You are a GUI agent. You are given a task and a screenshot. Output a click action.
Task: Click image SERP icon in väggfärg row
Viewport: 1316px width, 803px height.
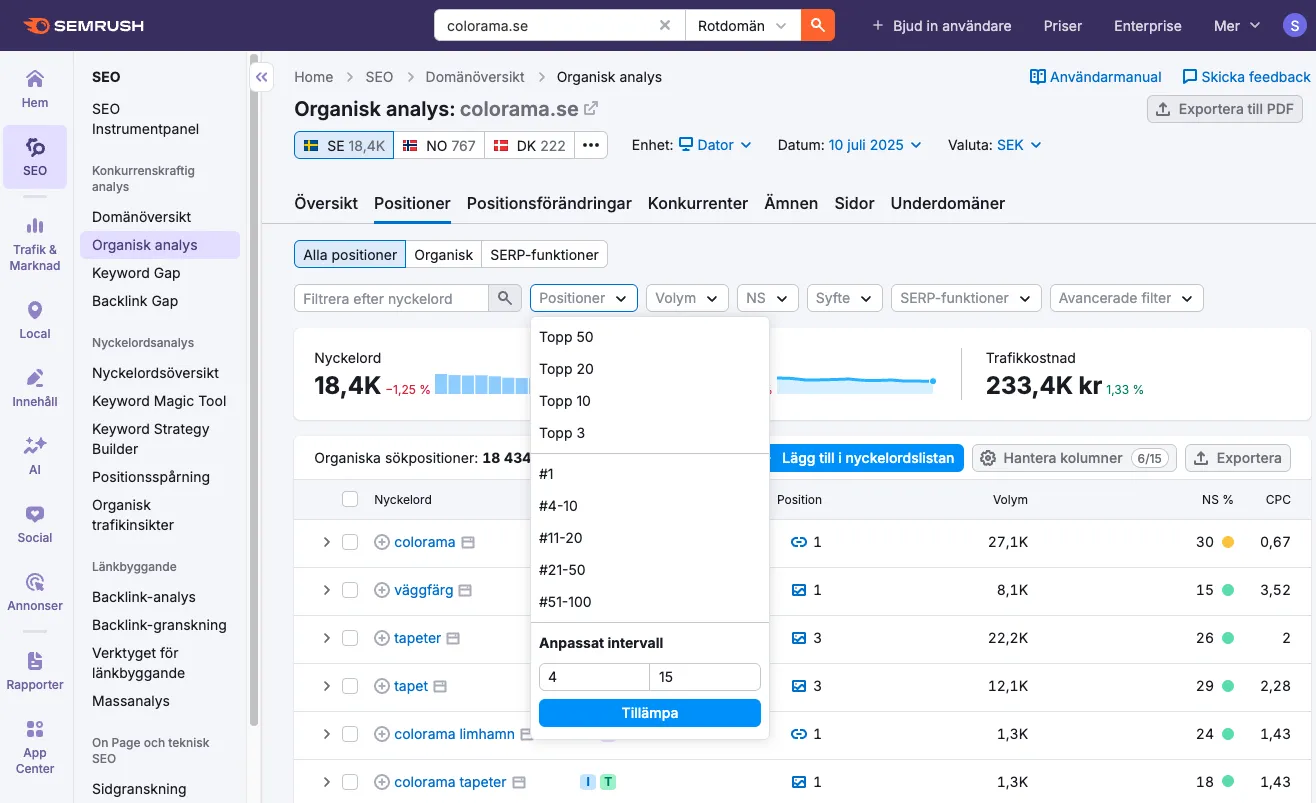[799, 590]
